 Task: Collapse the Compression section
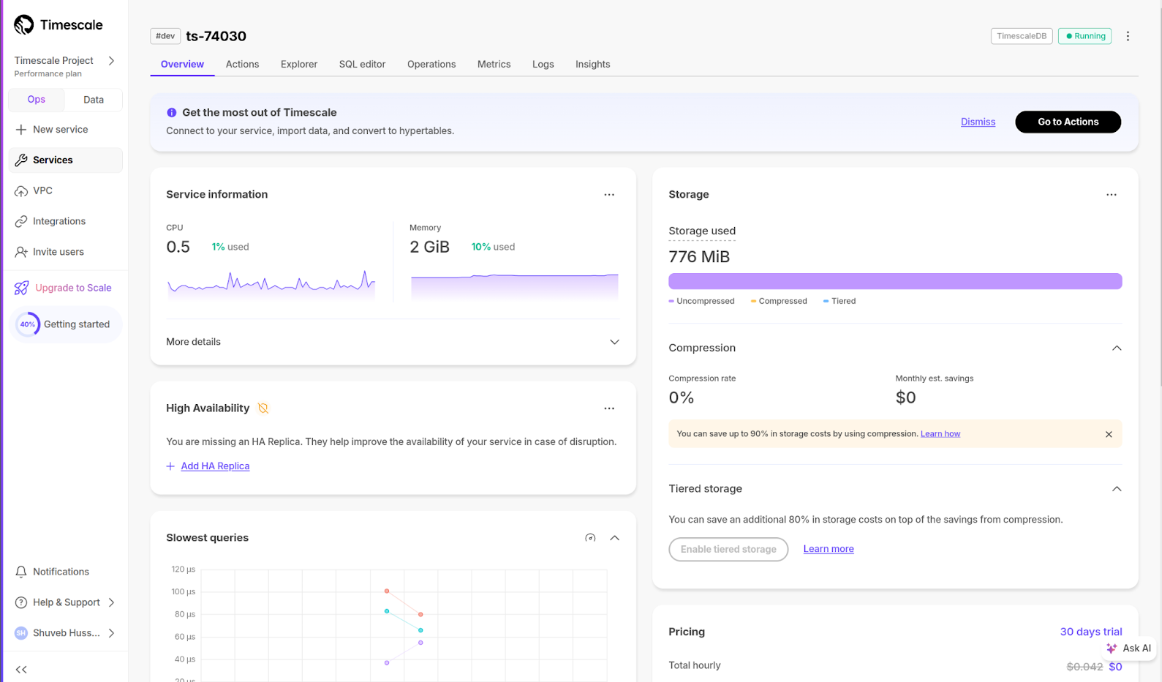(1116, 348)
